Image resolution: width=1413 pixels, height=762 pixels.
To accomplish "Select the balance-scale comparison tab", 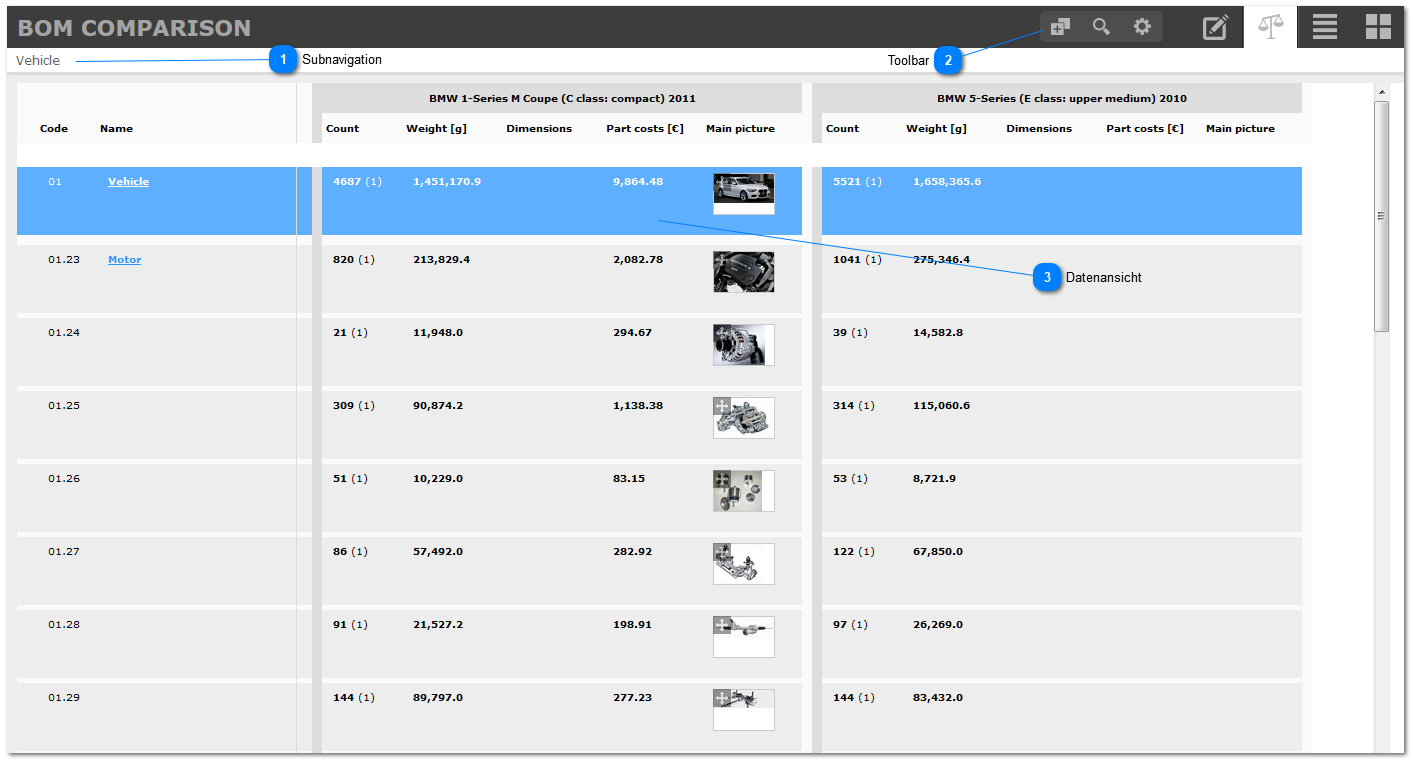I will tap(1271, 26).
